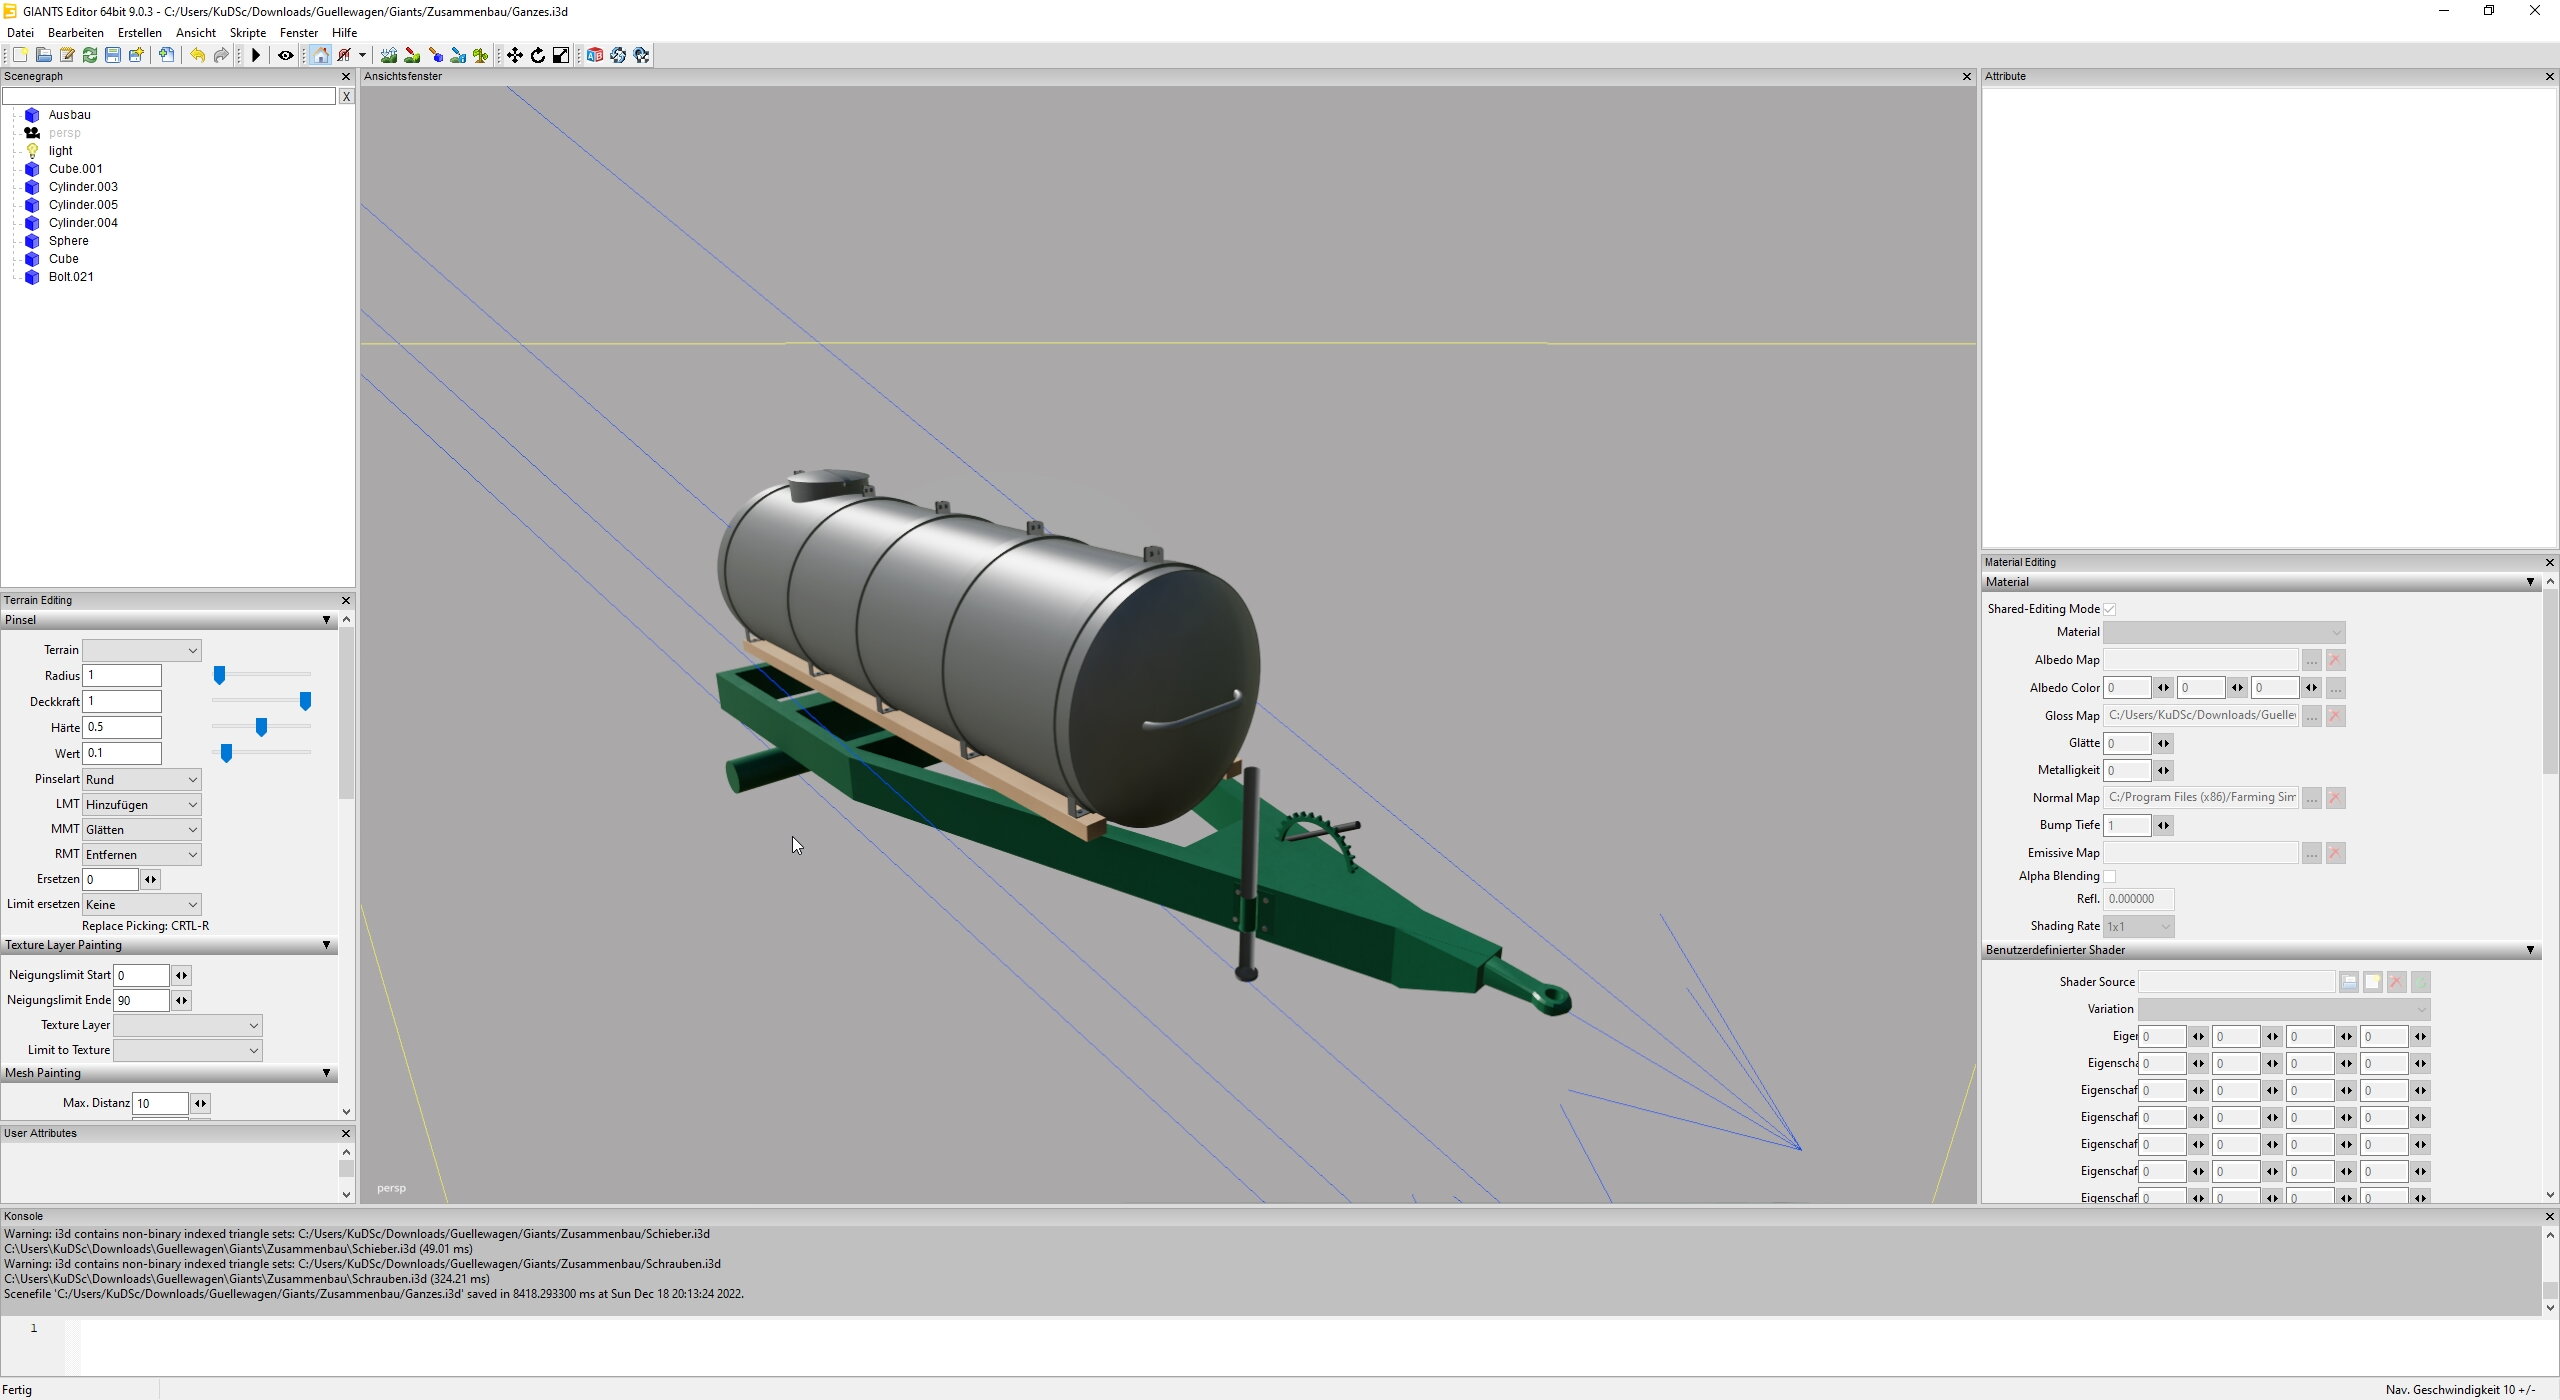The height and width of the screenshot is (1400, 2560).
Task: Enable the Alpha Blending checkbox
Action: (x=2110, y=876)
